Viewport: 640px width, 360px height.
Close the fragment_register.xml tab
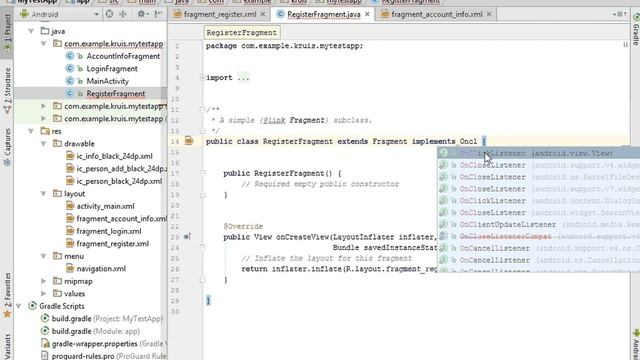pyautogui.click(x=263, y=14)
